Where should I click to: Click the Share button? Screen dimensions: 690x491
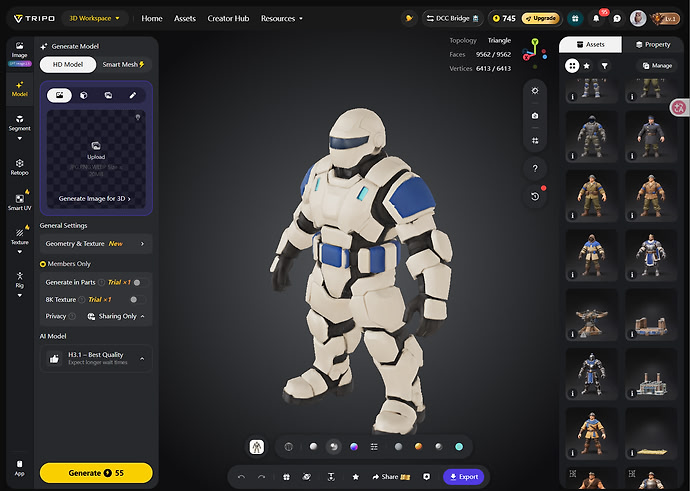click(x=390, y=476)
